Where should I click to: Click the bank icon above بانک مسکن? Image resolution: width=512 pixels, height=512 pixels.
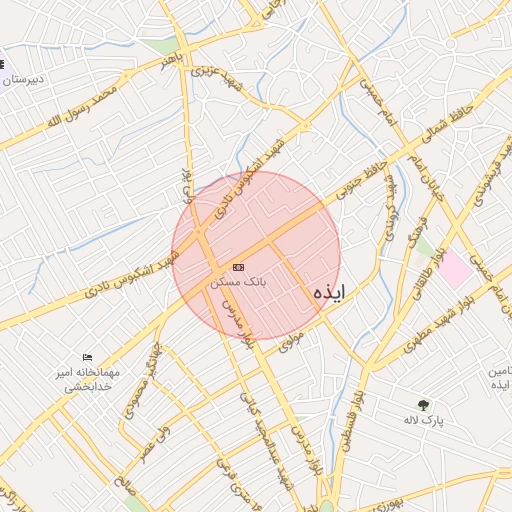tap(238, 267)
